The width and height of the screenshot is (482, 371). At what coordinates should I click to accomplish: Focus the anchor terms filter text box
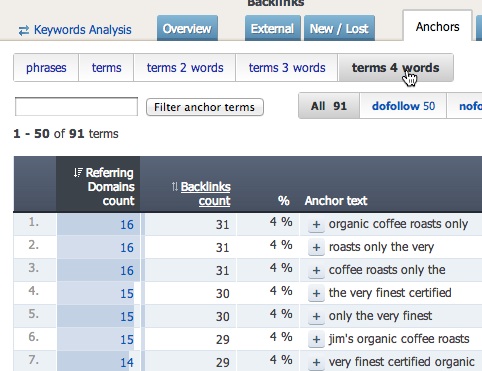point(76,107)
